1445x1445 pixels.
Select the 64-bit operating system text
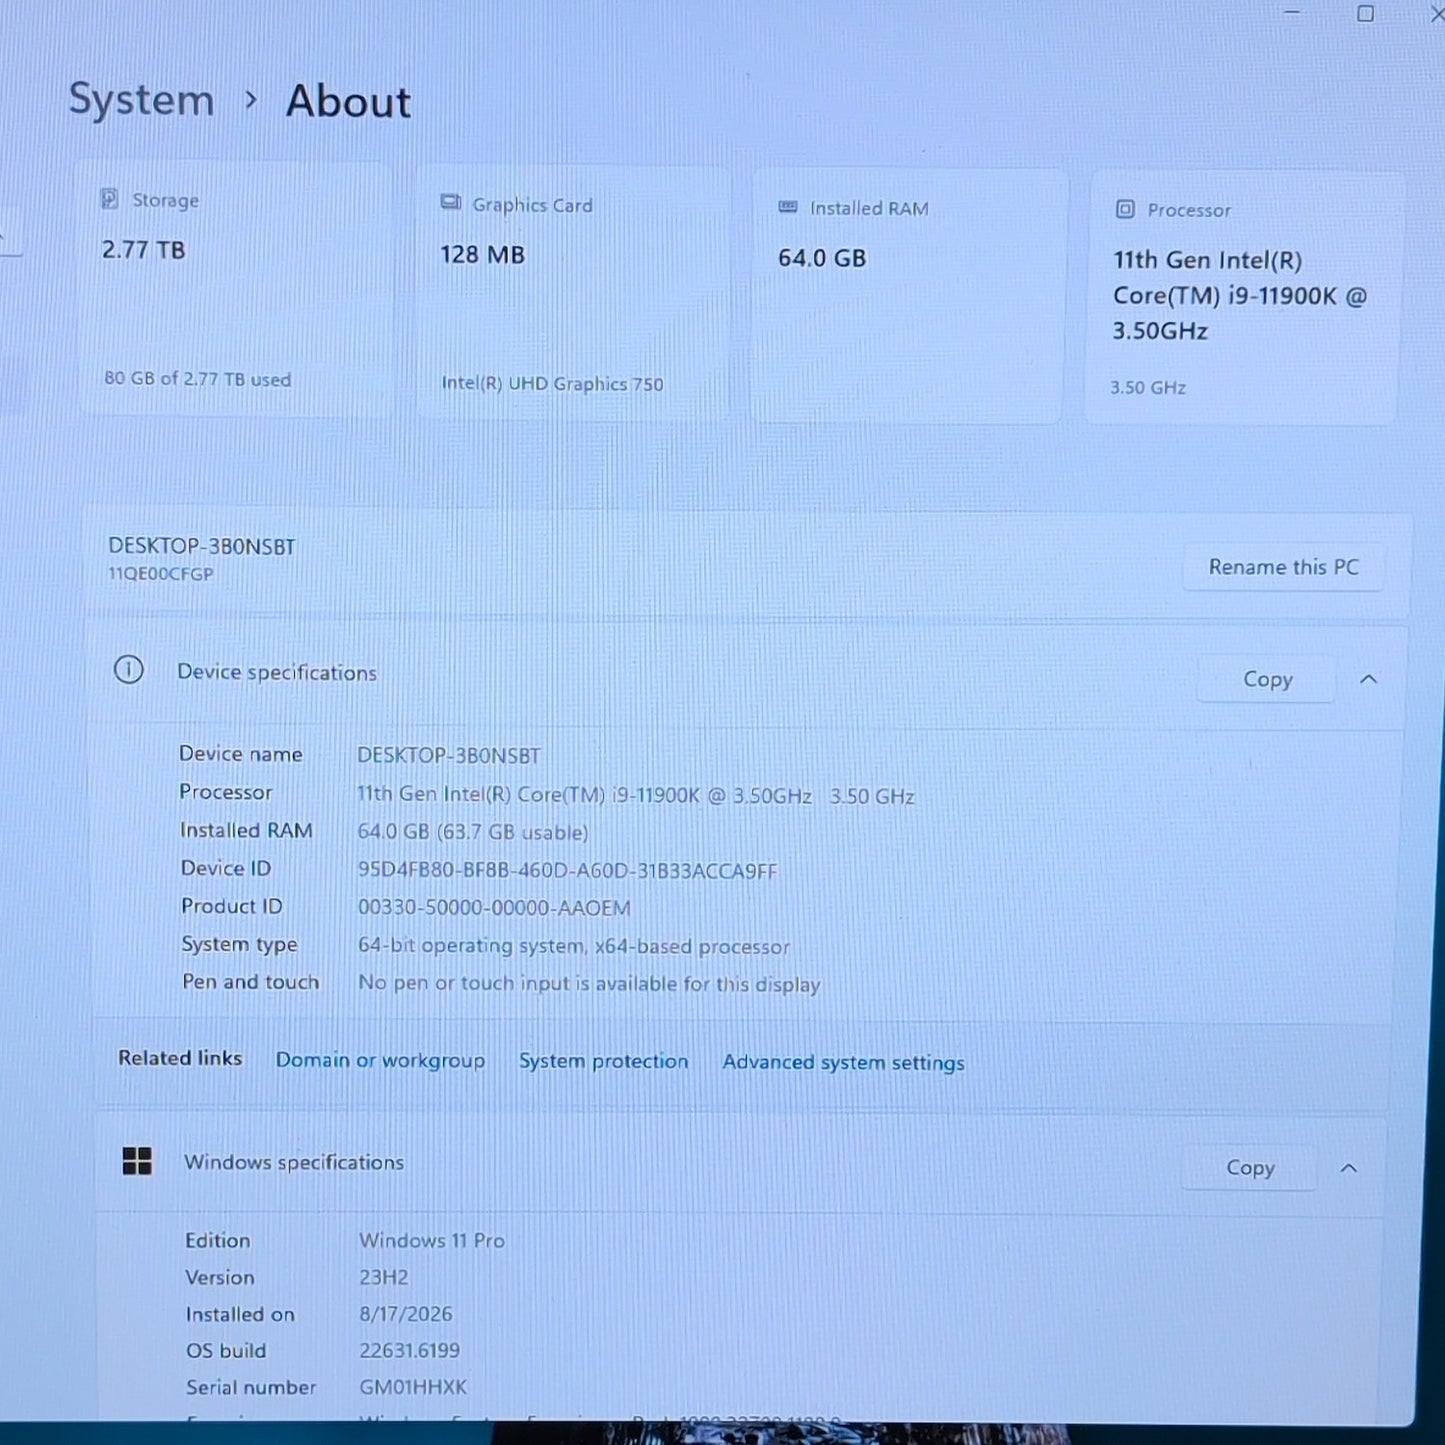pos(574,946)
